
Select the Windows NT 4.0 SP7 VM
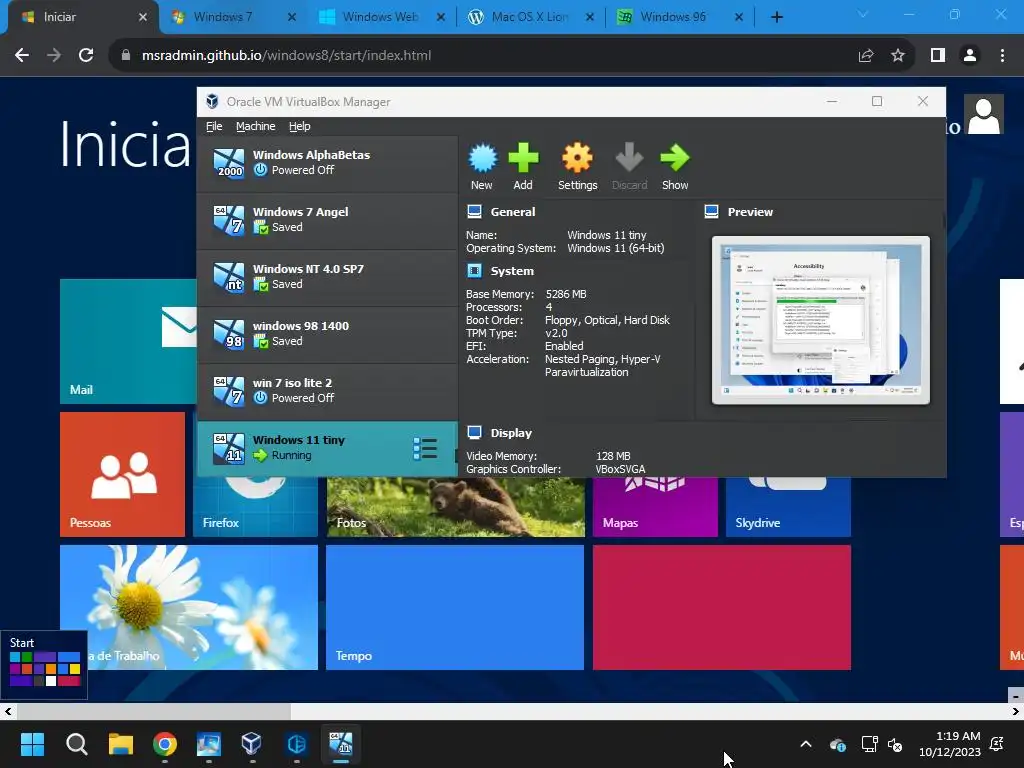click(327, 277)
